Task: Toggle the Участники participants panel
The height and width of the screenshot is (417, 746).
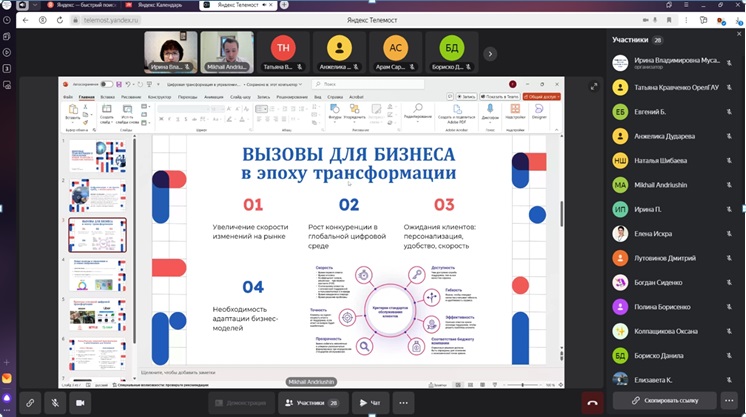Action: pyautogui.click(x=309, y=402)
